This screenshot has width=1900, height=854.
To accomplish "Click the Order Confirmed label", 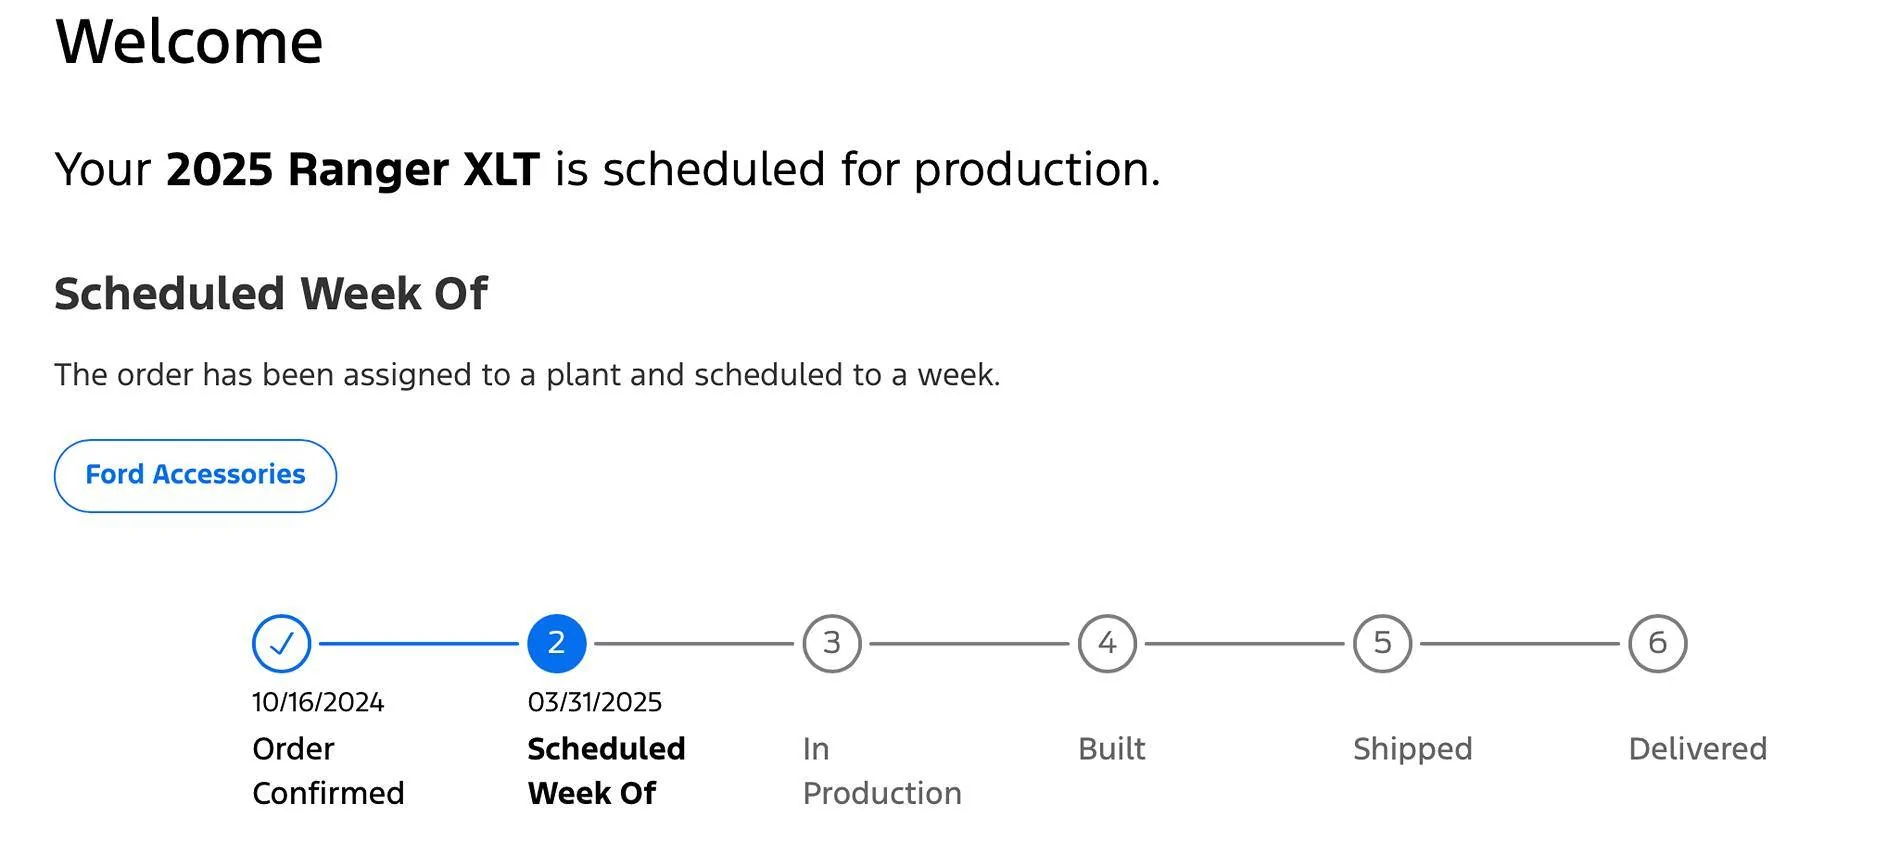I will click(328, 771).
